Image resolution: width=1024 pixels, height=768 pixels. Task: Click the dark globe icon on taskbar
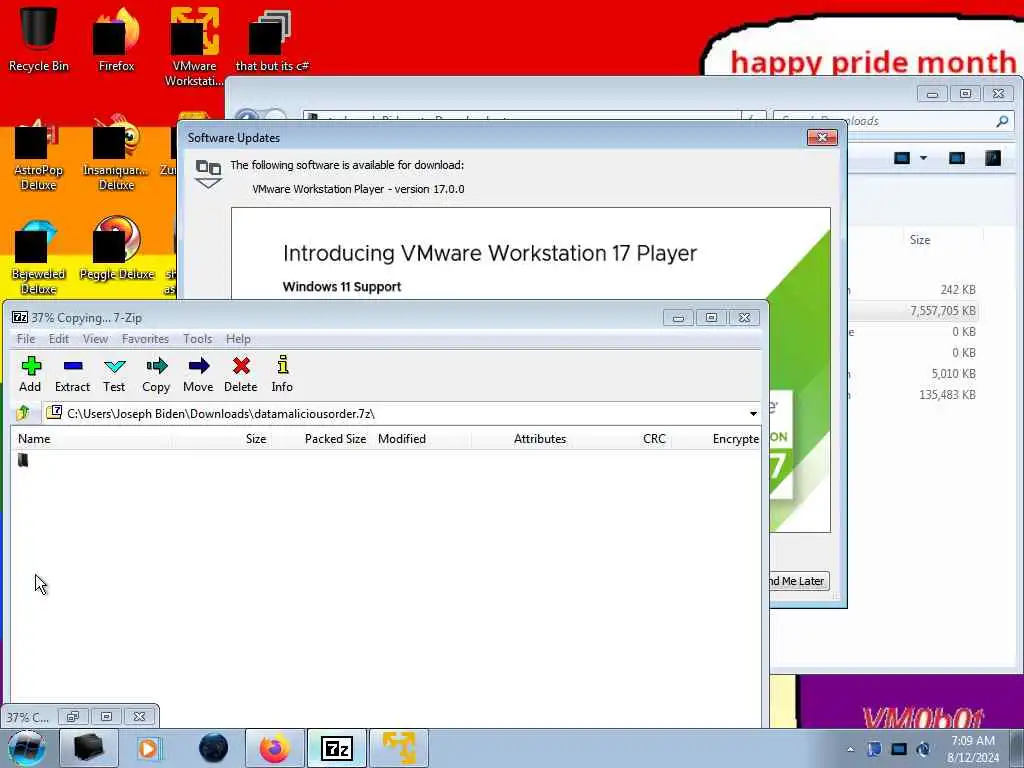(x=214, y=748)
